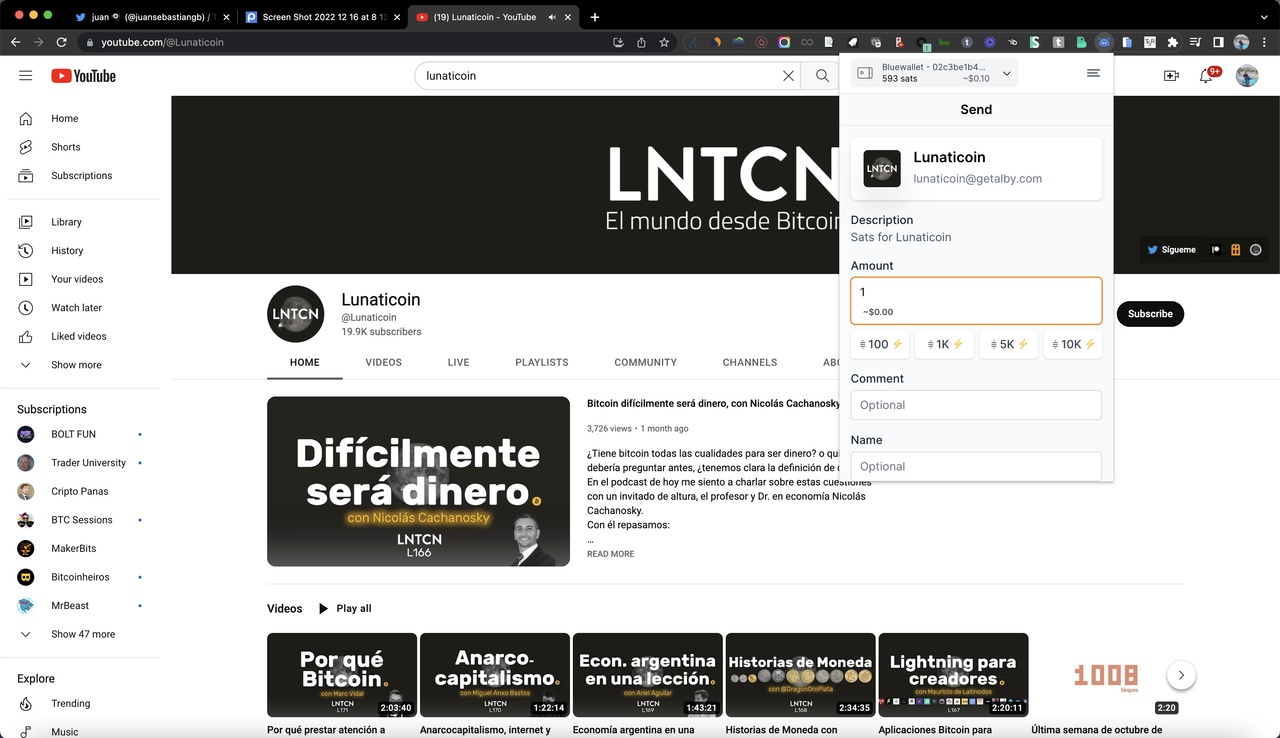Open the YouTube hamburger guide menu
Viewport: 1280px width, 738px height.
coord(26,76)
